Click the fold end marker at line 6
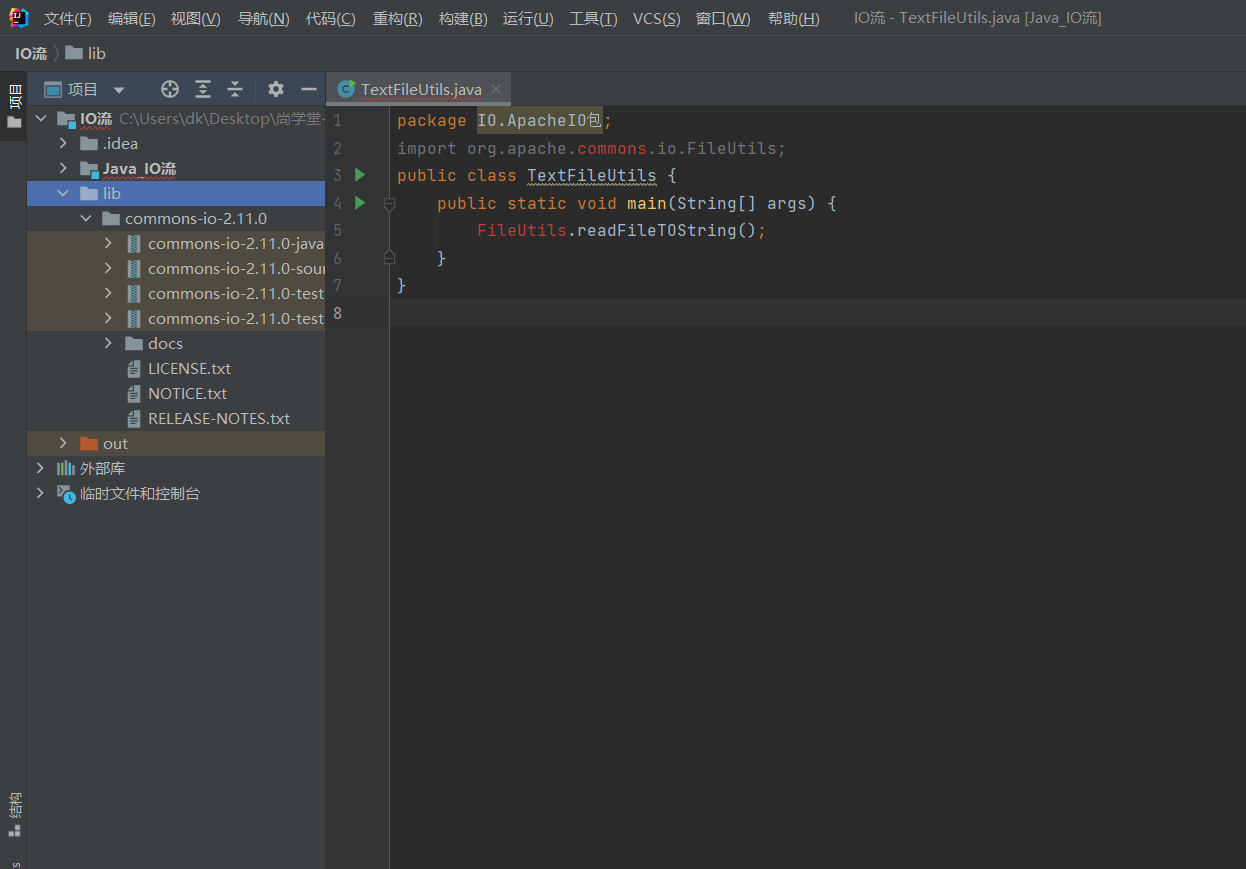 pos(390,258)
